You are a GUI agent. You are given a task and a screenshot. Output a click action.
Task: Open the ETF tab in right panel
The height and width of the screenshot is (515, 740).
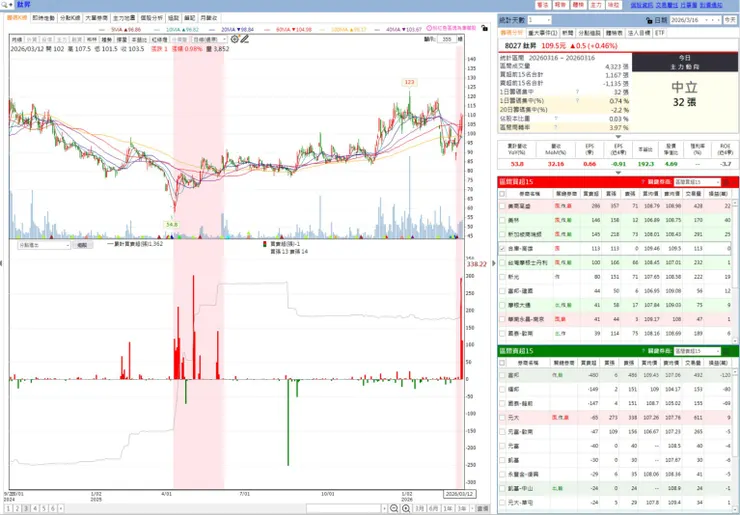(659, 33)
